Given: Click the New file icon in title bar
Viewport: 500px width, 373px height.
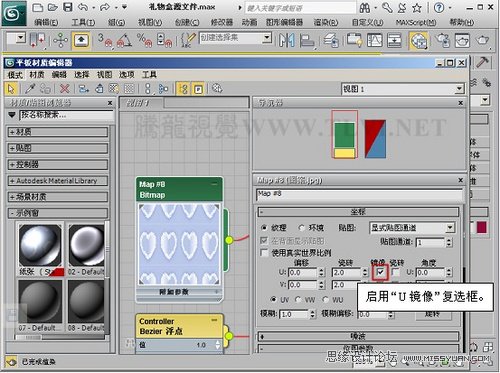Looking at the screenshot, I should pos(38,7).
